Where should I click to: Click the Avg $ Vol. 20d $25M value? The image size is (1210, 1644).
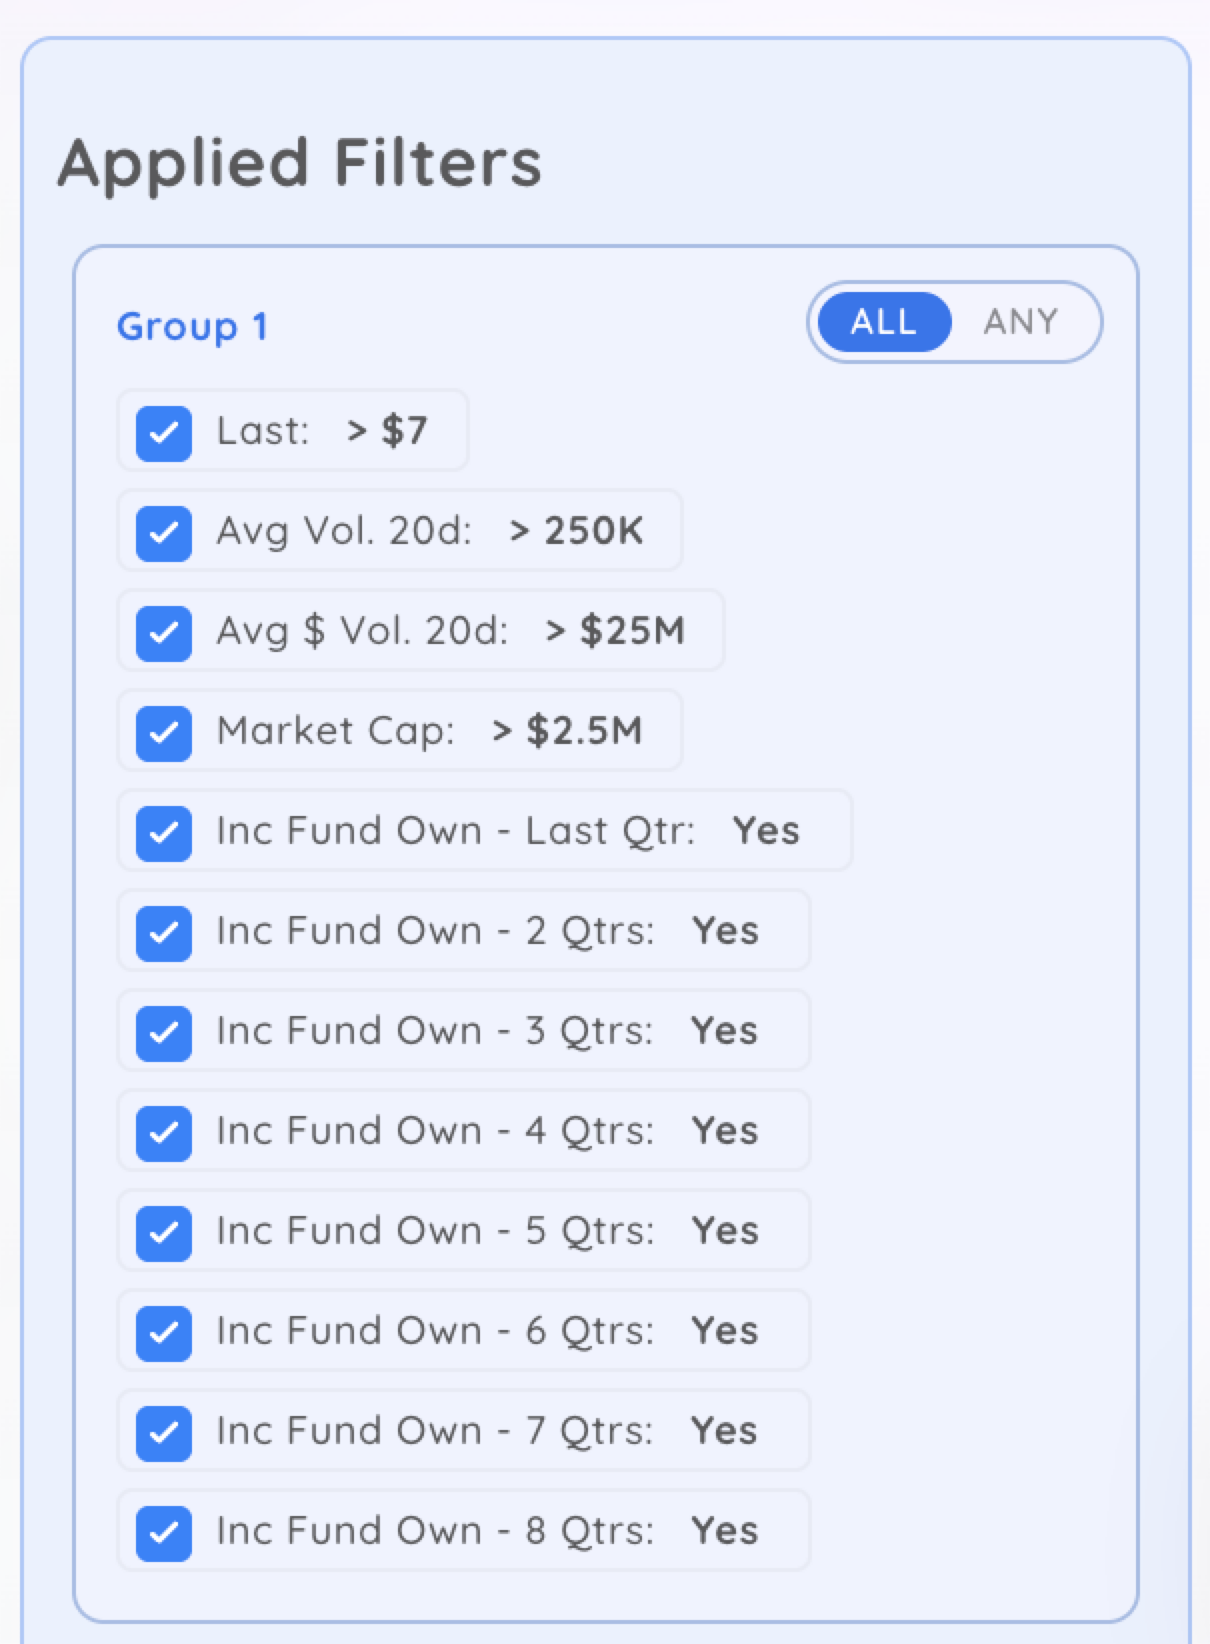[616, 631]
